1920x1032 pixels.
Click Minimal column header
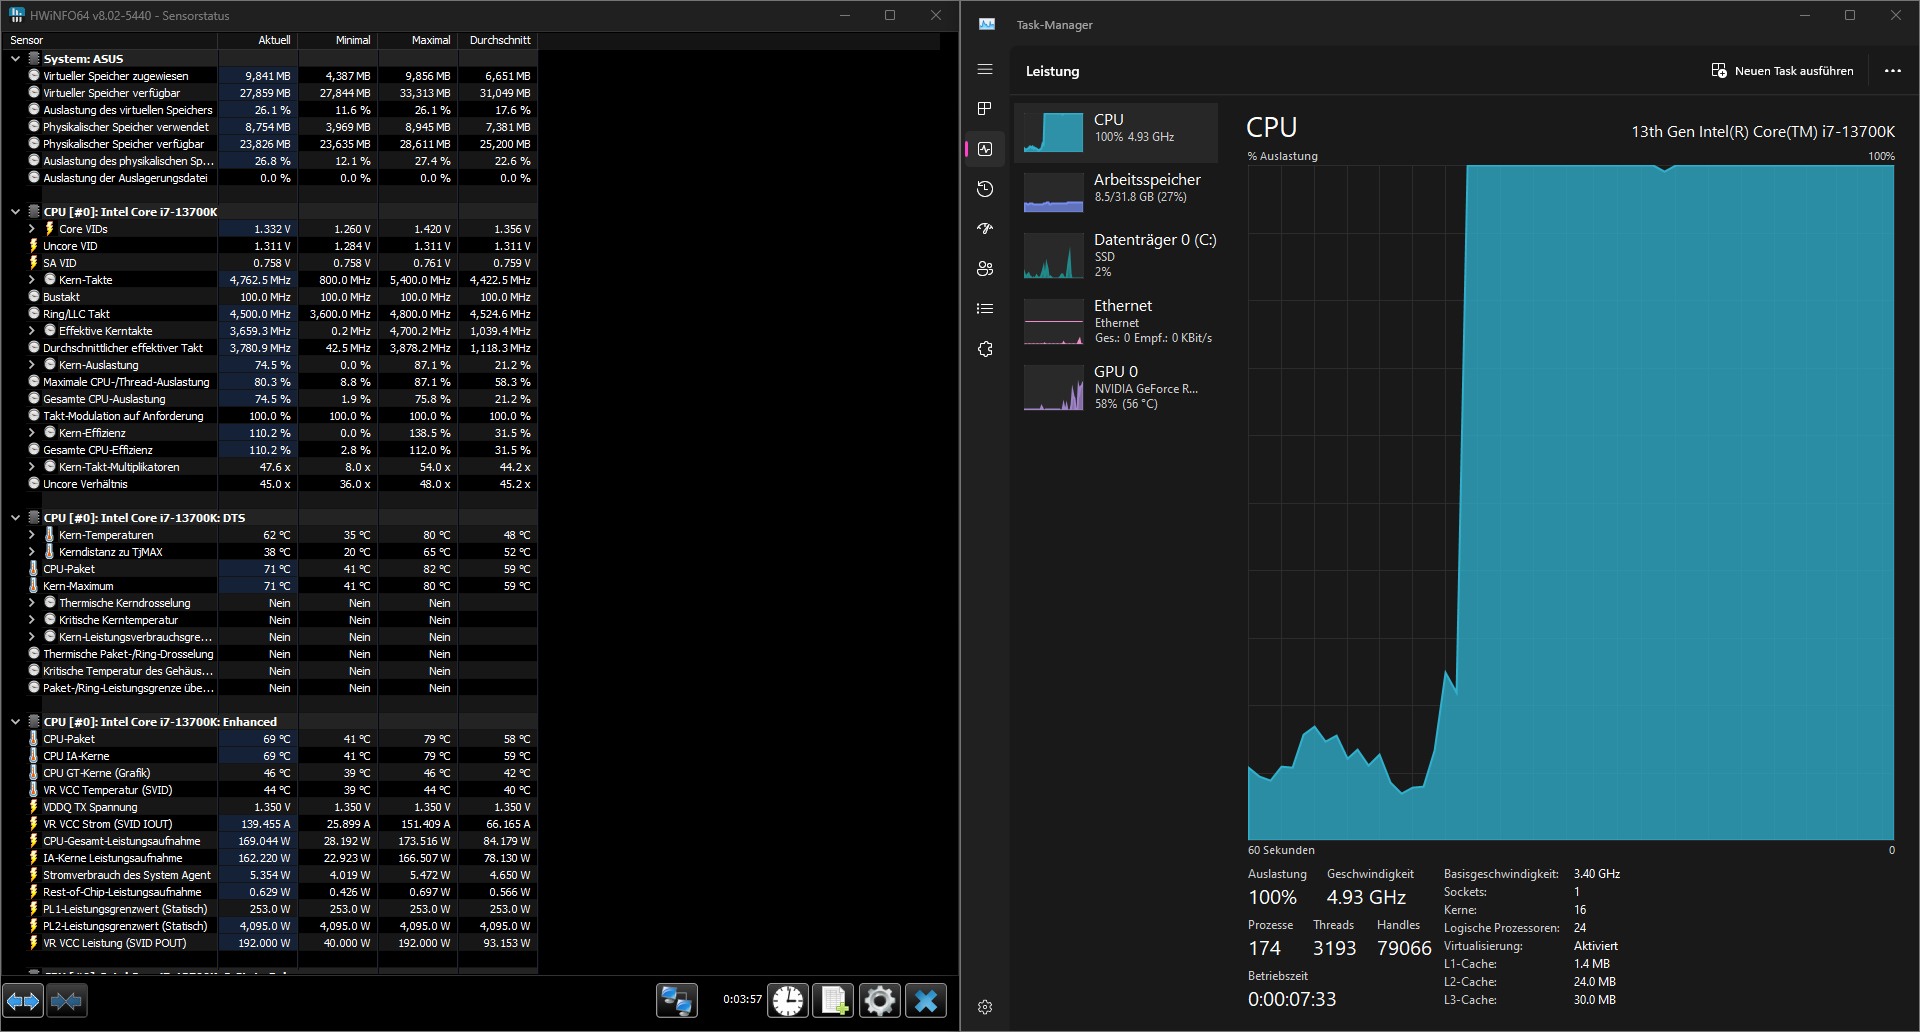(338, 40)
